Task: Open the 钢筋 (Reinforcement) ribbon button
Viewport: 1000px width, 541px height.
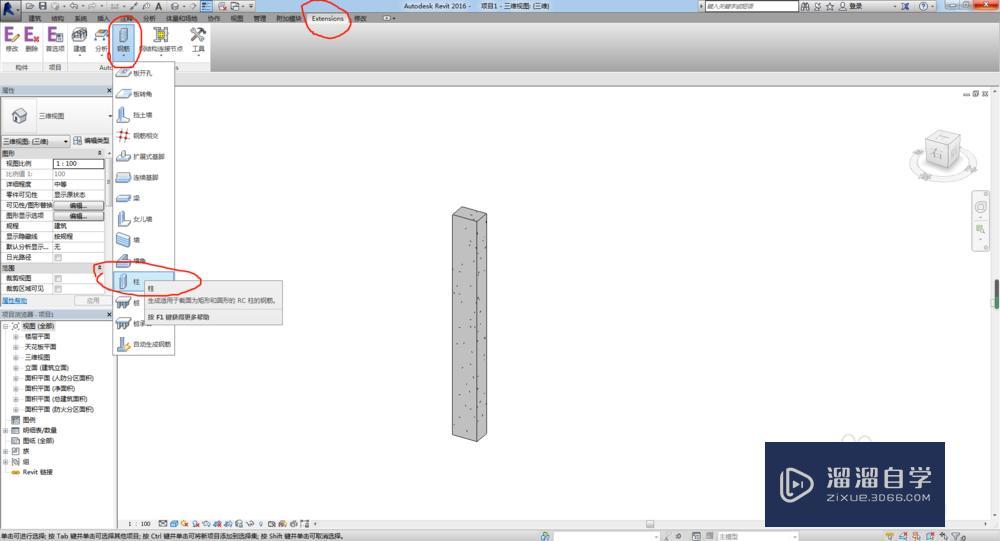Action: coord(123,41)
